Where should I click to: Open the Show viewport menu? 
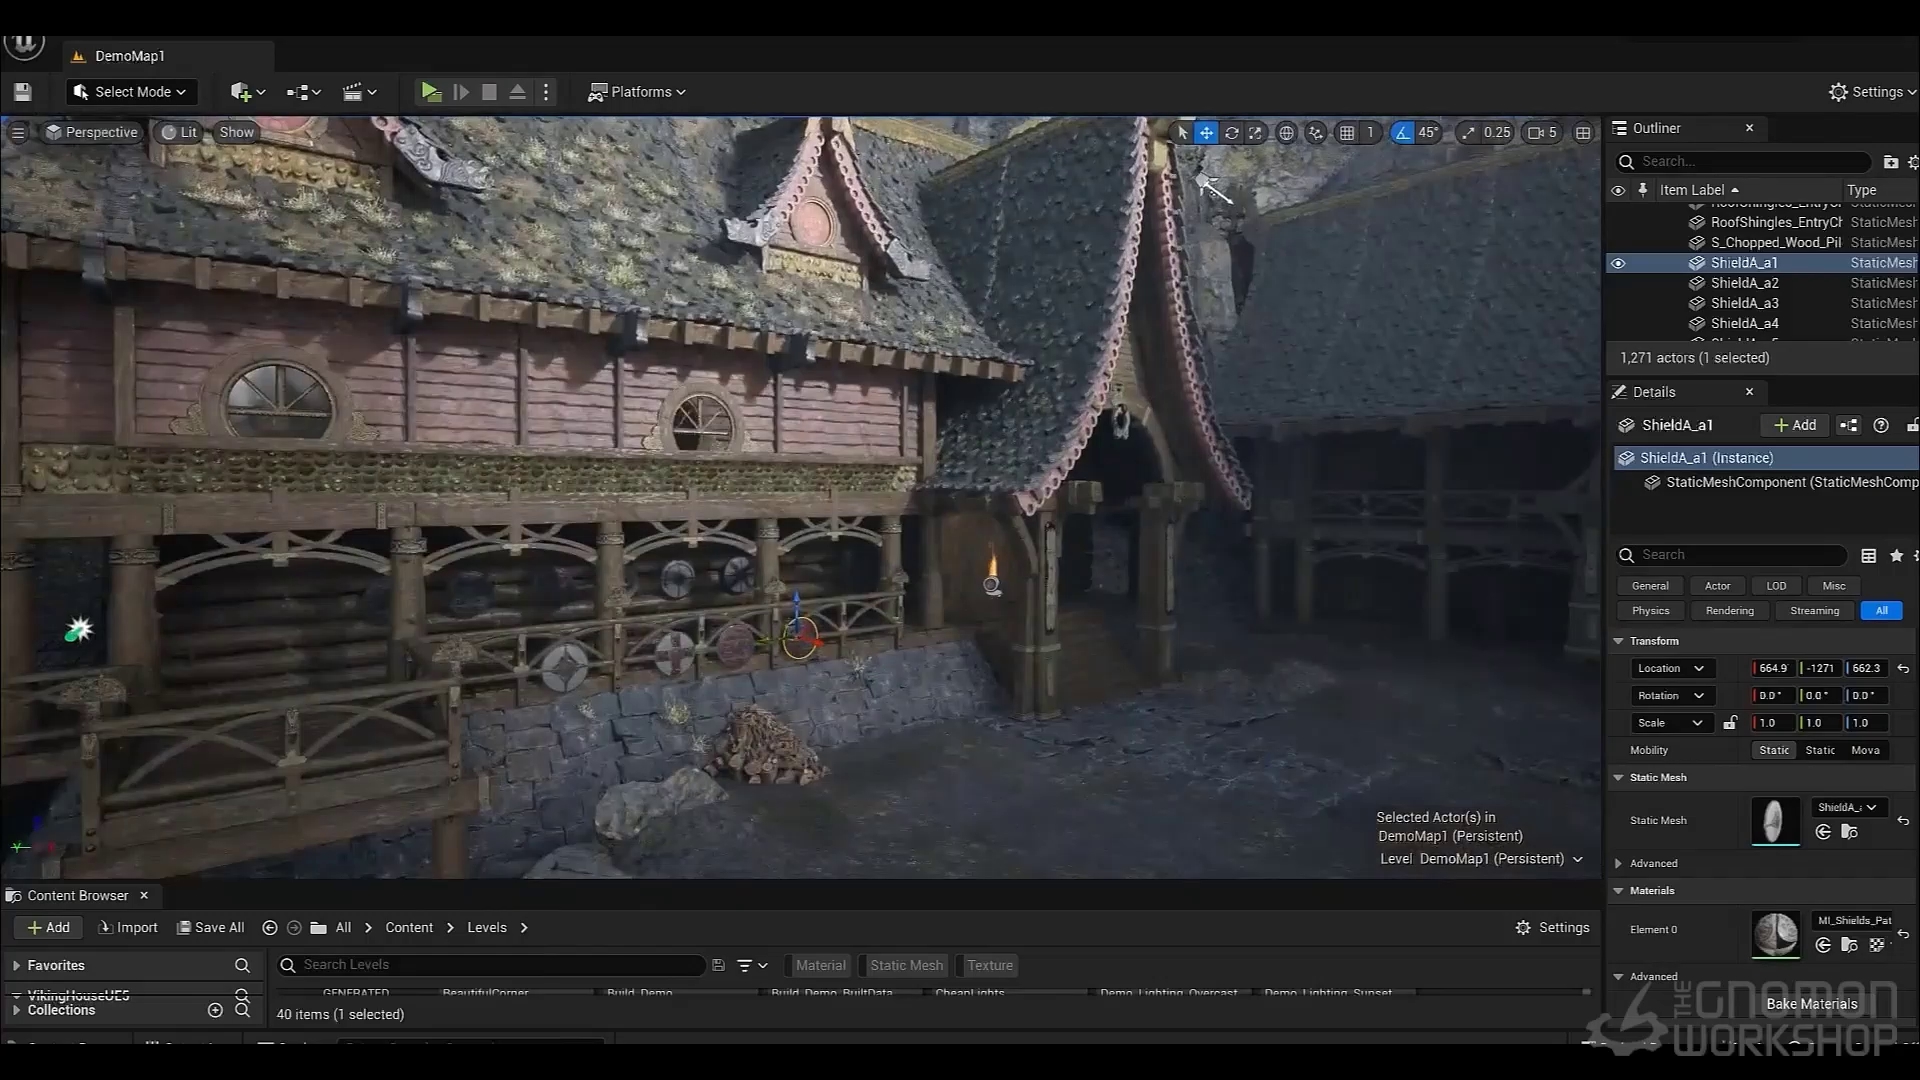click(x=237, y=132)
